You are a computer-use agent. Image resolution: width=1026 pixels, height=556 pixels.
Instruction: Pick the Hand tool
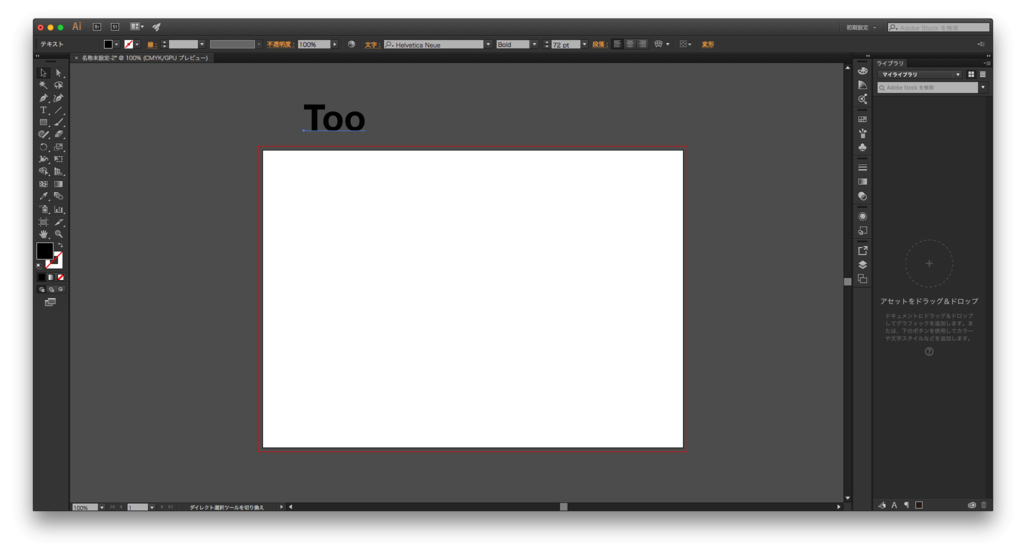click(43, 234)
